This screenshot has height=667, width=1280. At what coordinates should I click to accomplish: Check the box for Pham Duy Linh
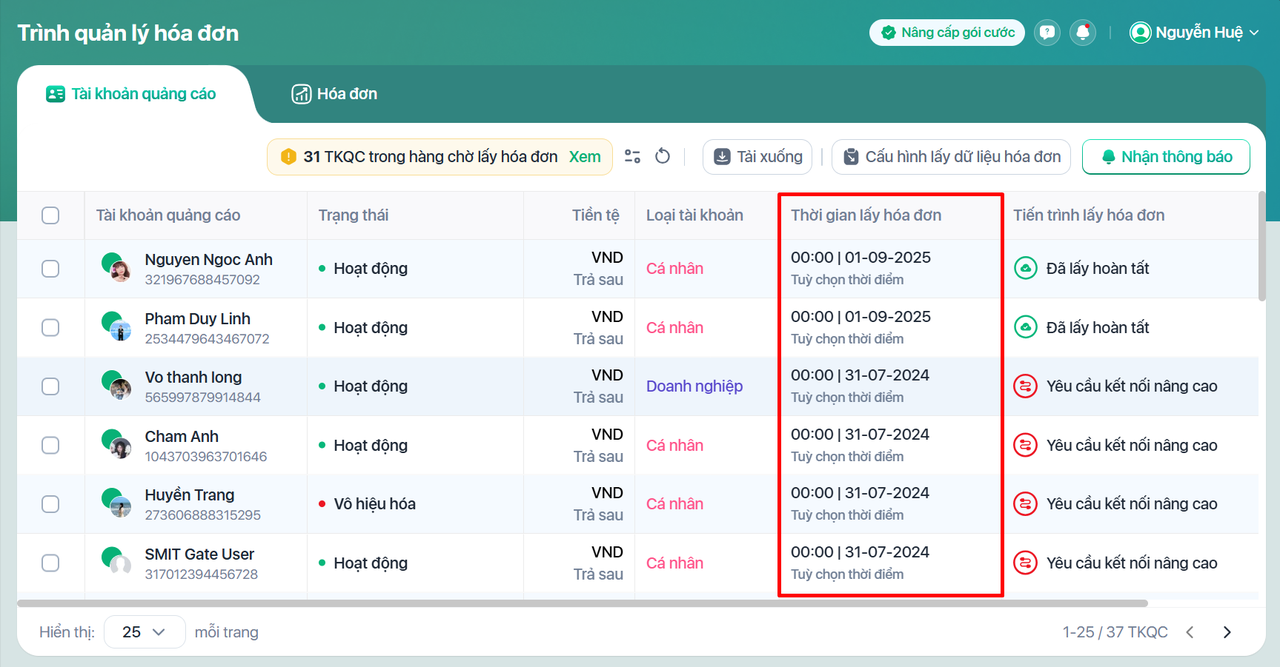click(50, 328)
